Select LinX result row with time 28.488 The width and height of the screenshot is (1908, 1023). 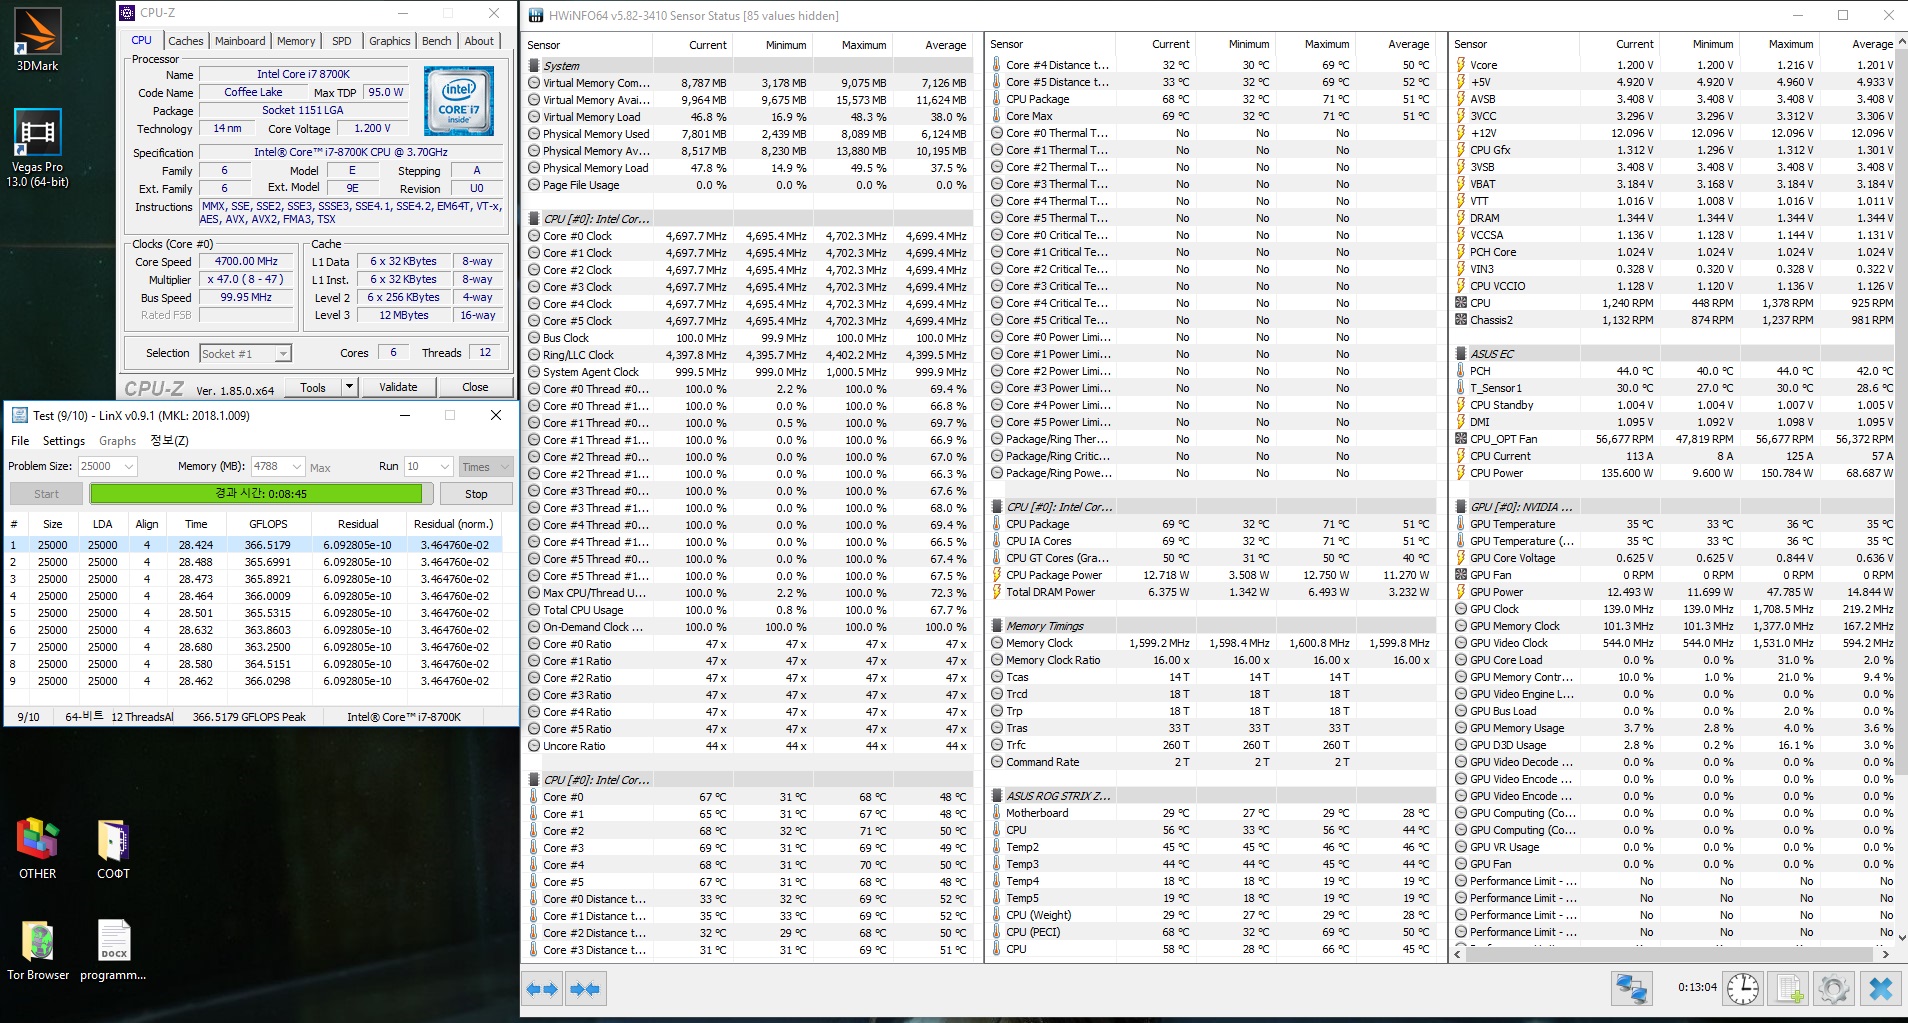pos(255,562)
